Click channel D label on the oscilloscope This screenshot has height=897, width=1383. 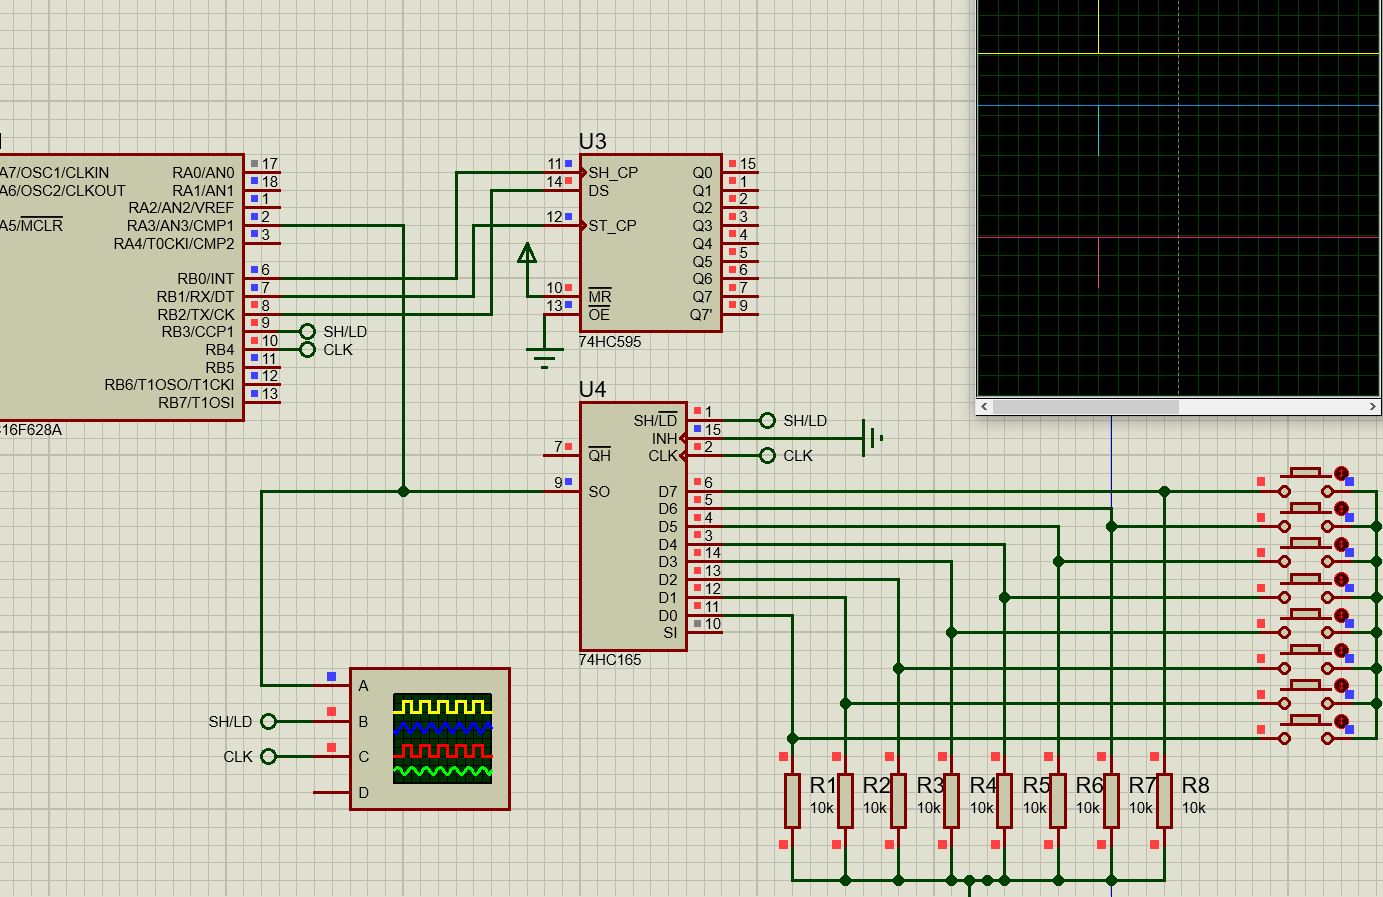pos(364,792)
